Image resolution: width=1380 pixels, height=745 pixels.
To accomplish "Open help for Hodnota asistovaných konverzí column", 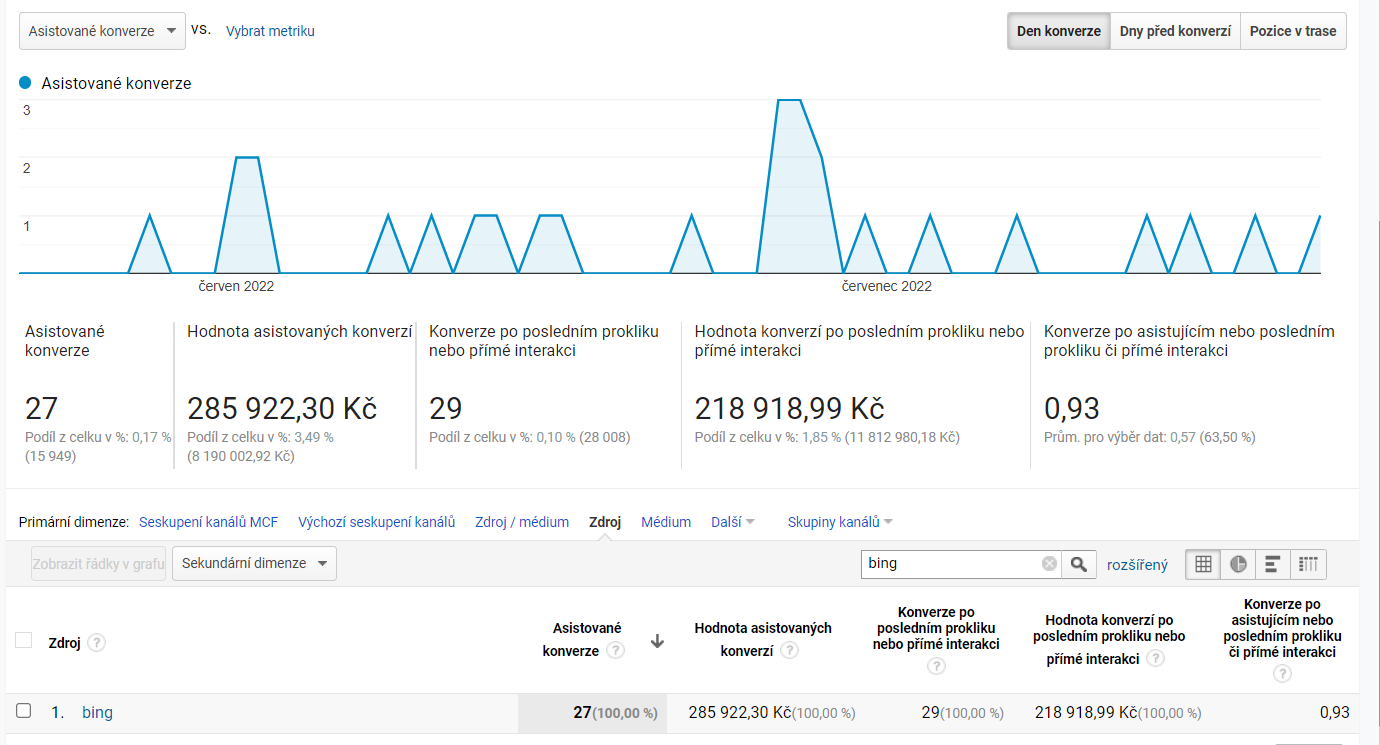I will [789, 651].
